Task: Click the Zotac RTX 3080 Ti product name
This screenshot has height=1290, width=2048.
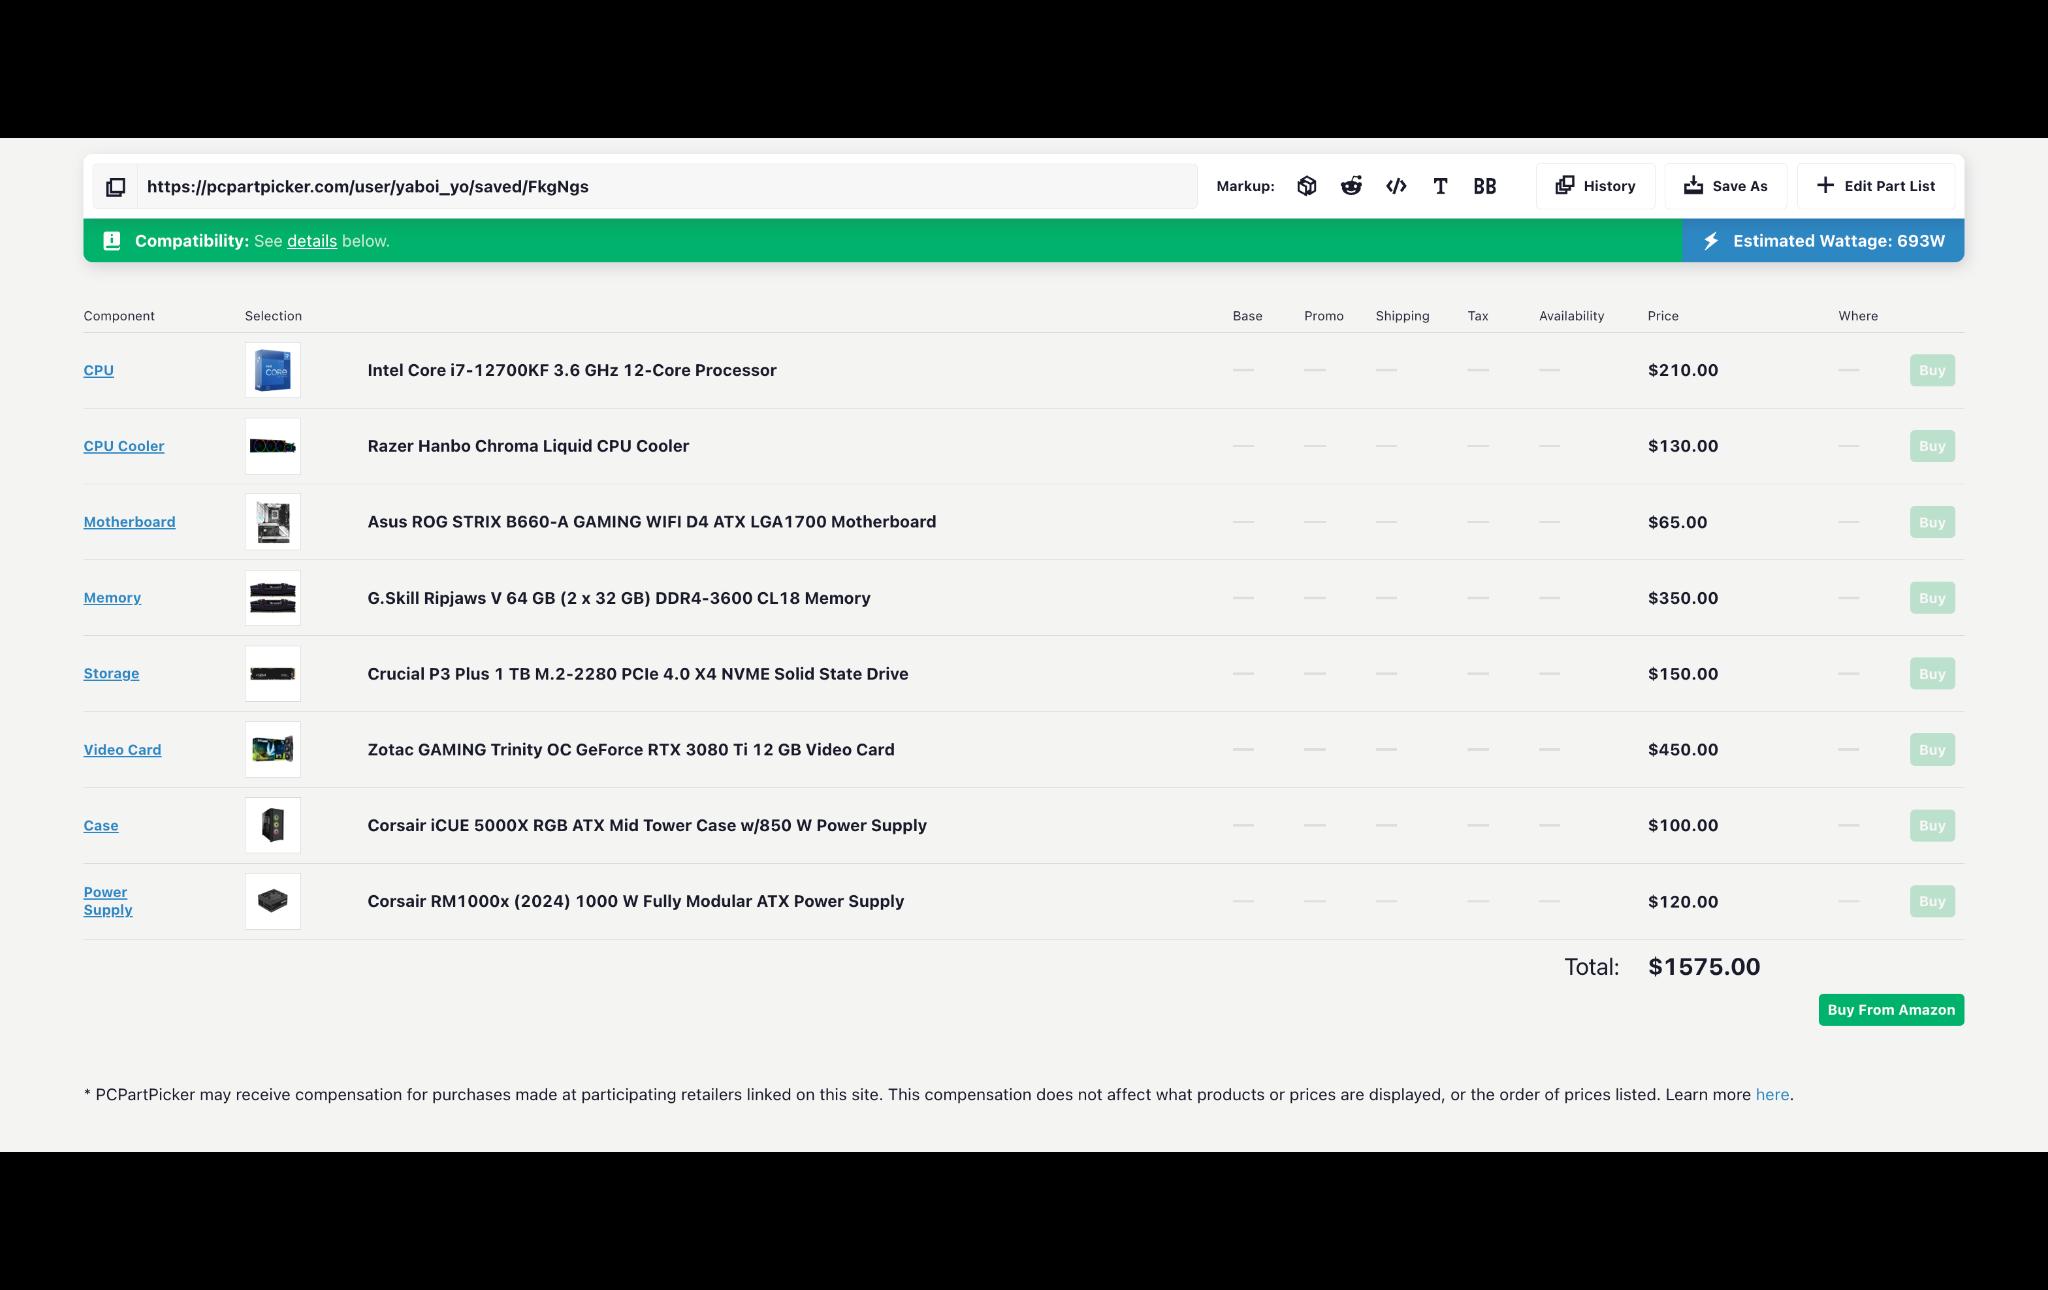Action: (631, 749)
